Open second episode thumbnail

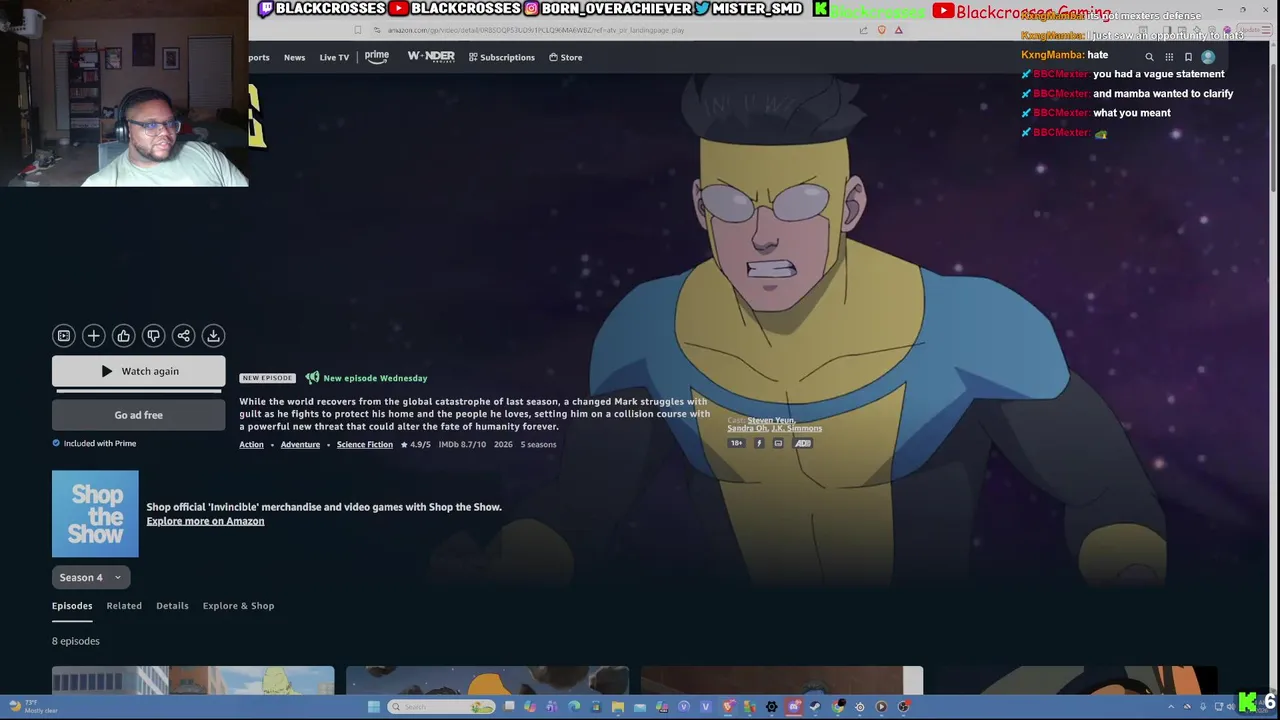tap(487, 680)
